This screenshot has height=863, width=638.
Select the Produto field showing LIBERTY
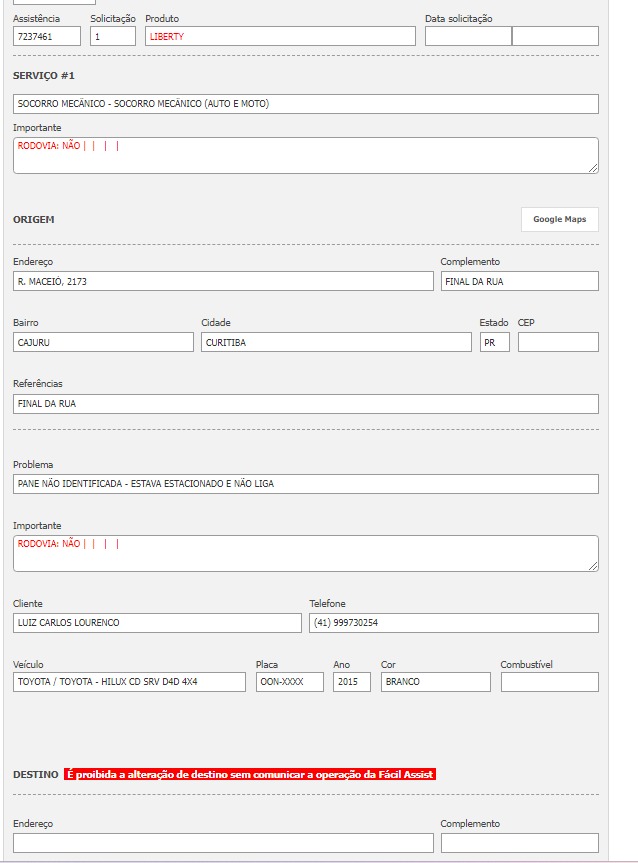pos(280,36)
